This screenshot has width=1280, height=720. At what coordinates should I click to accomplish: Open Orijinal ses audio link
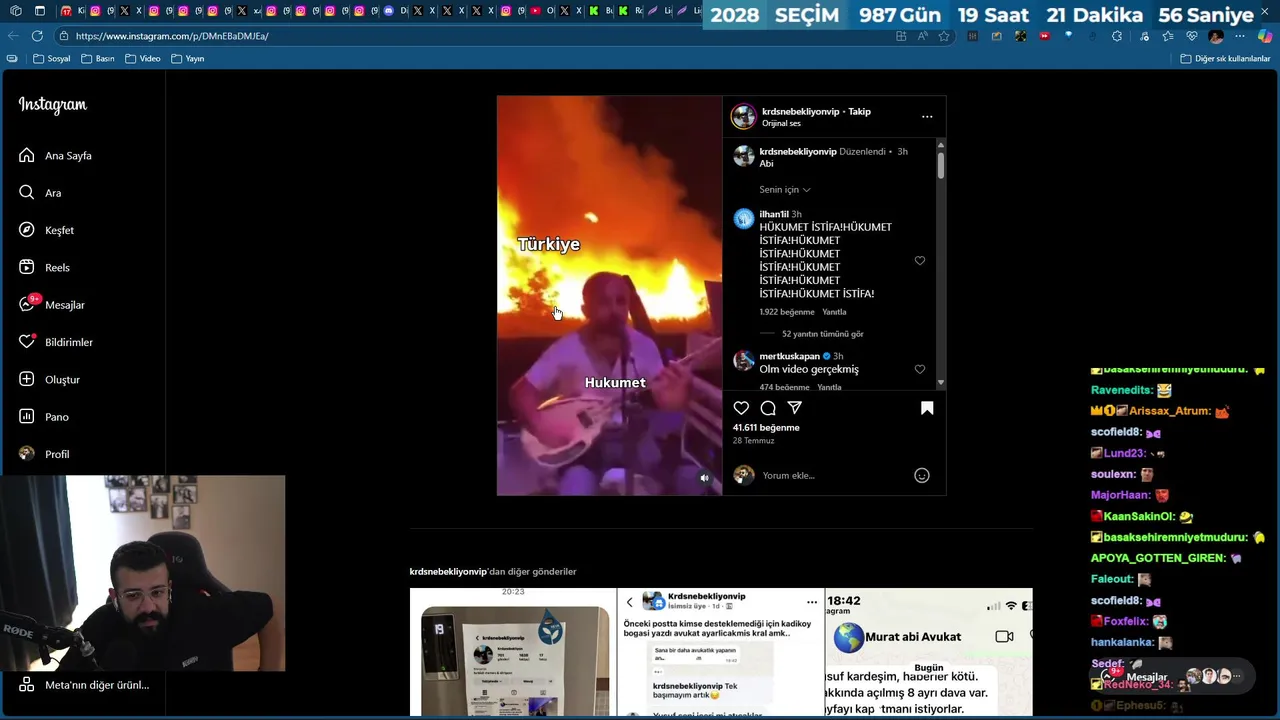[781, 124]
